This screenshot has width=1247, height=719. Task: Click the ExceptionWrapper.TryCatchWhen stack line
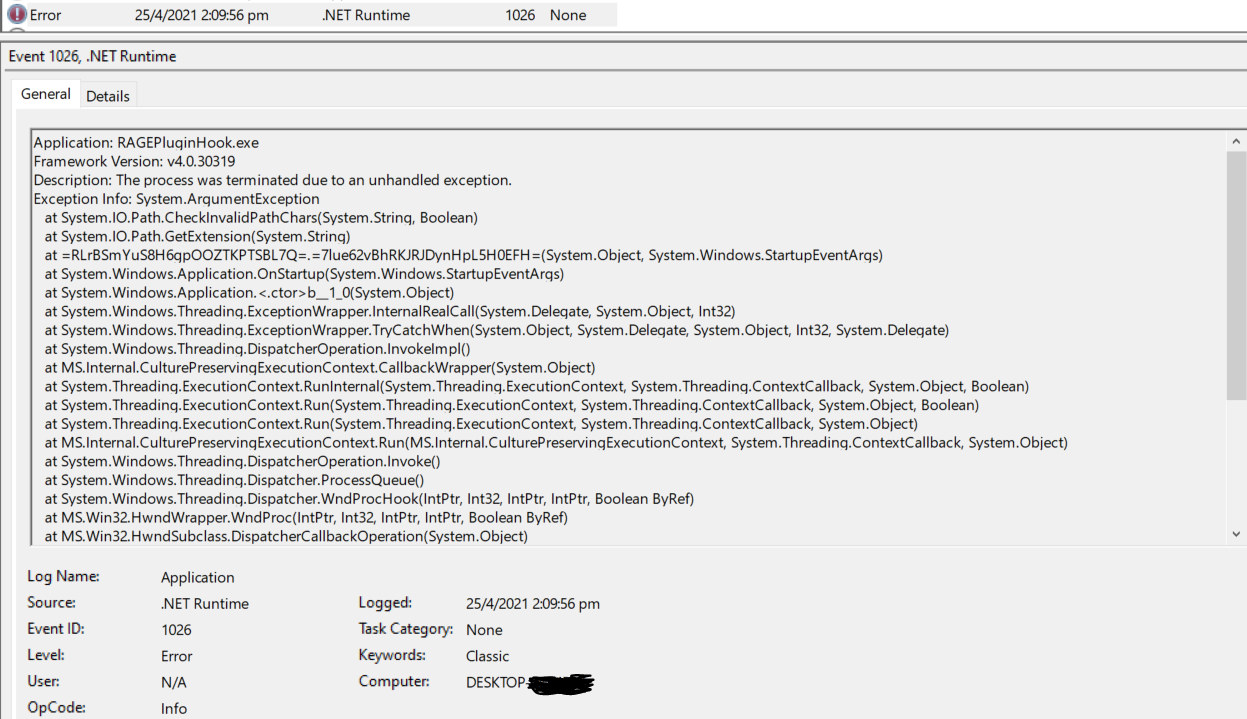point(496,330)
